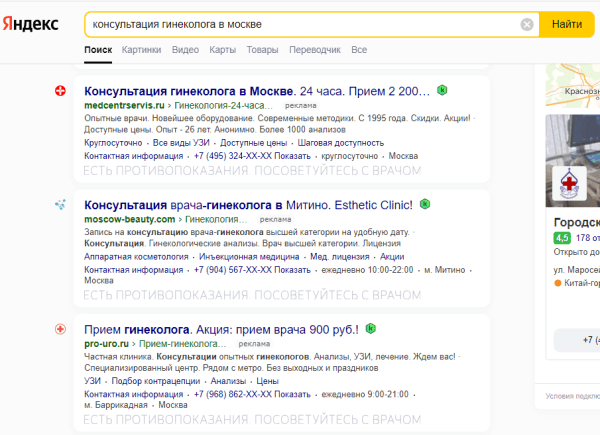The width and height of the screenshot is (600, 435).
Task: Click the blue favicon of moscow-beauty.com
Action: [x=60, y=204]
